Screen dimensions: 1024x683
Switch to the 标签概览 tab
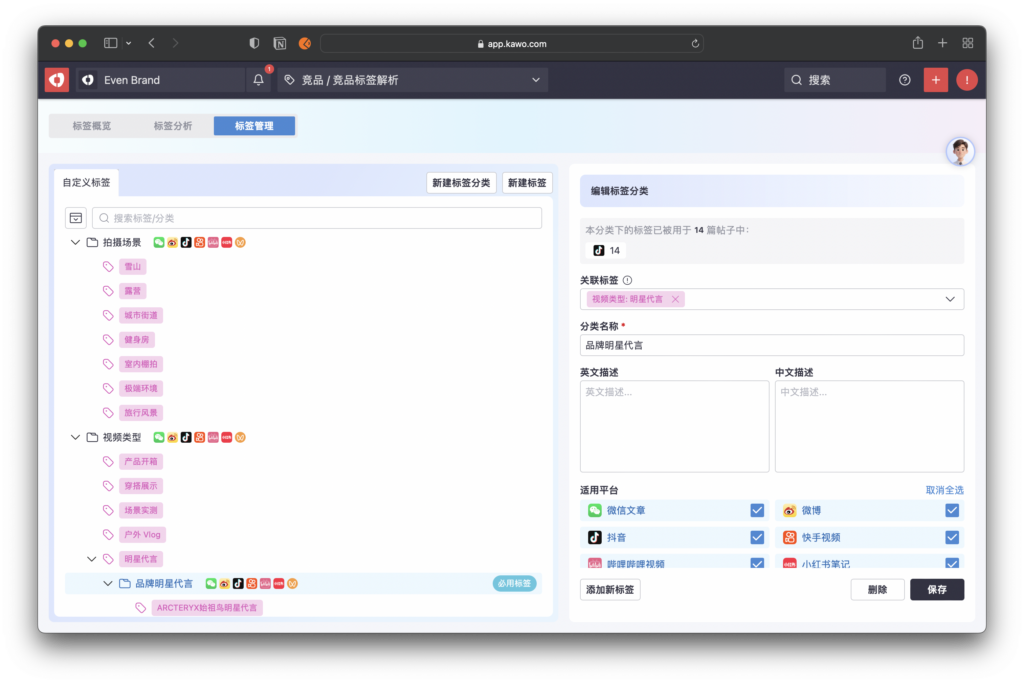(x=92, y=126)
